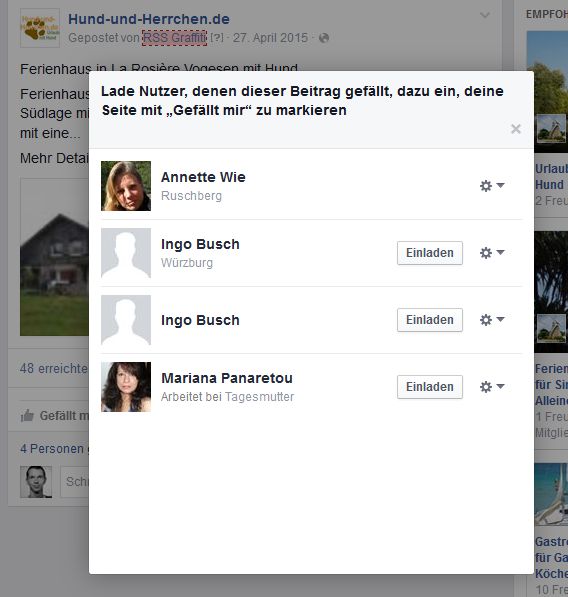The width and height of the screenshot is (568, 597).
Task: Click Ingo Busch Würzburg placeholder avatar
Action: coord(126,253)
